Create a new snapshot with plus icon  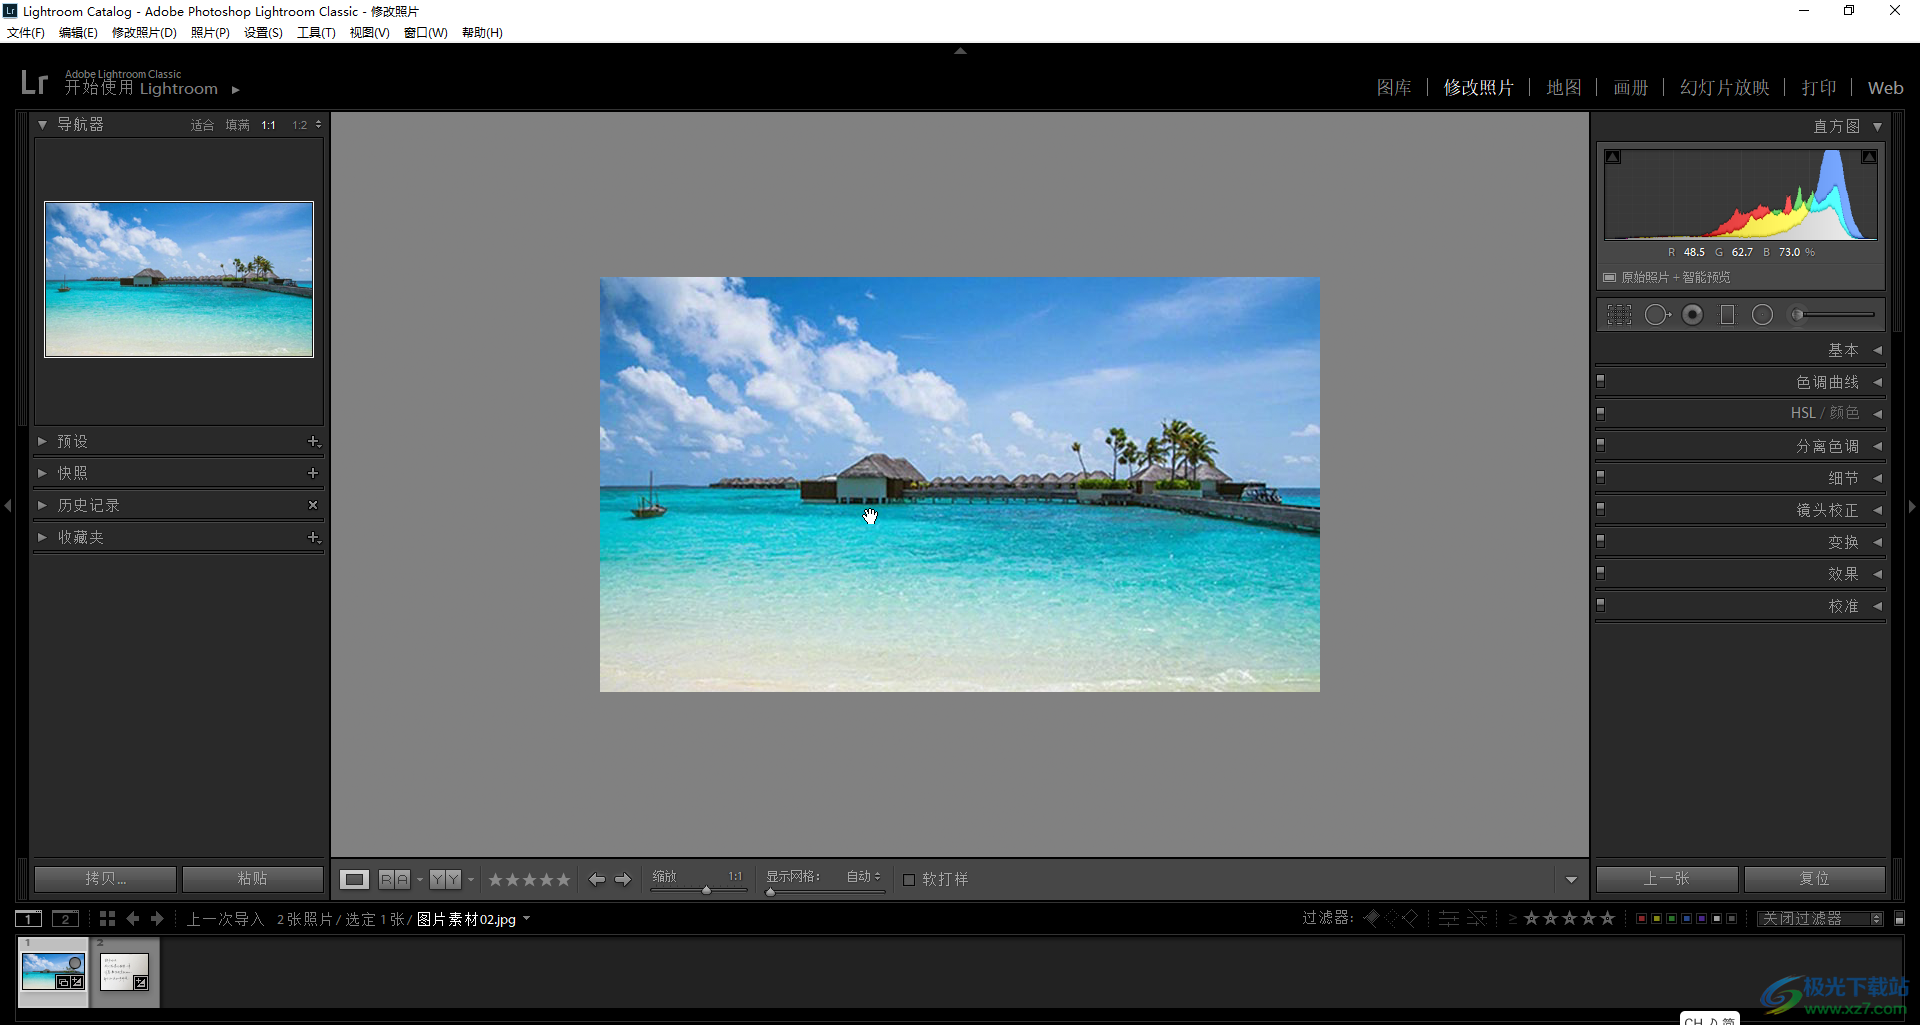313,473
